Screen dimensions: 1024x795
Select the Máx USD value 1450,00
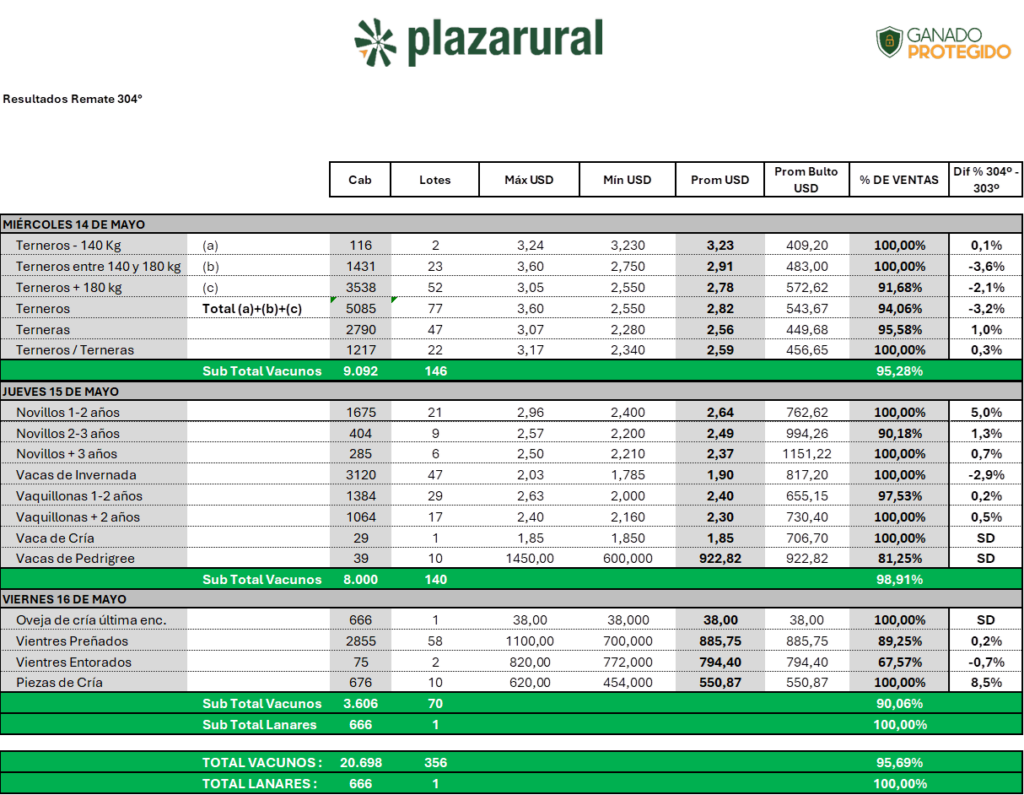pyautogui.click(x=529, y=559)
